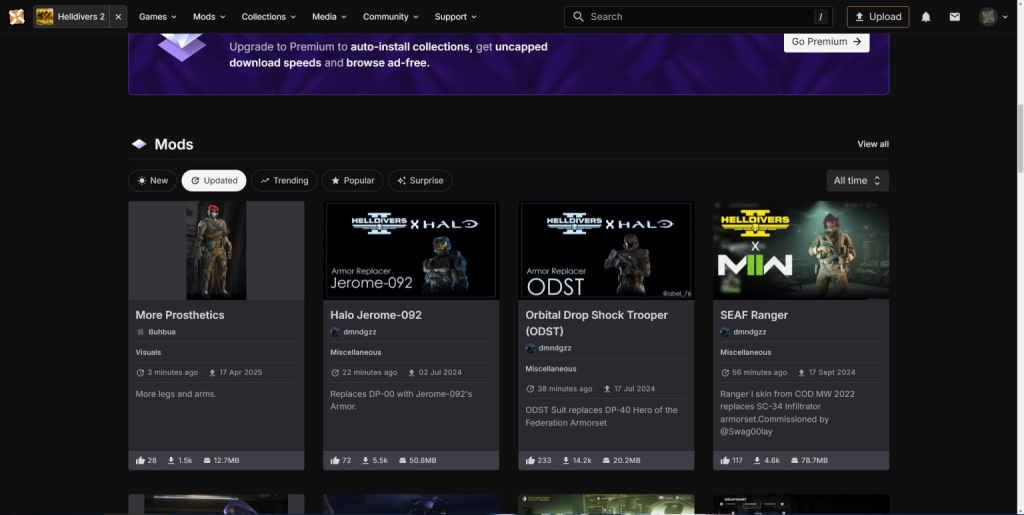Expand the Collections menu
This screenshot has height=515, width=1024.
click(x=268, y=17)
